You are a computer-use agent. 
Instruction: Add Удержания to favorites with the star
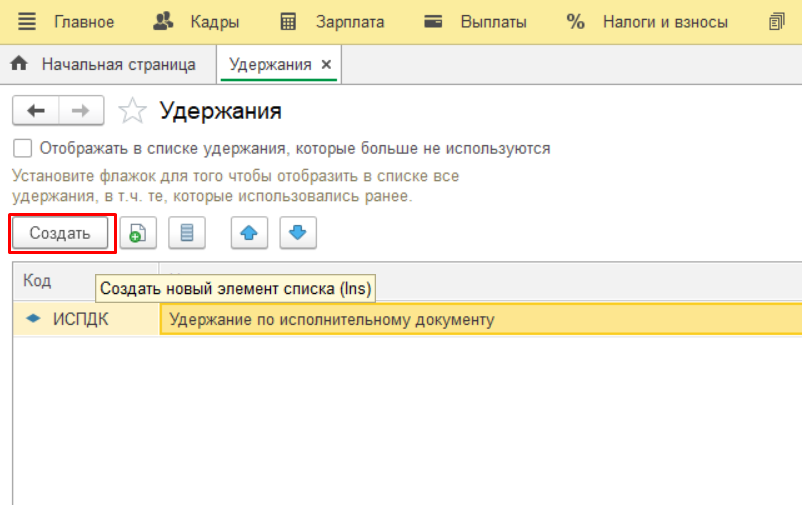(132, 111)
